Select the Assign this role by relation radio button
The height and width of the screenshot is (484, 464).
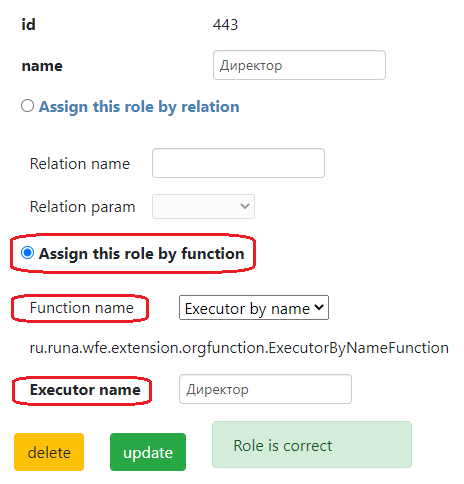pyautogui.click(x=27, y=106)
